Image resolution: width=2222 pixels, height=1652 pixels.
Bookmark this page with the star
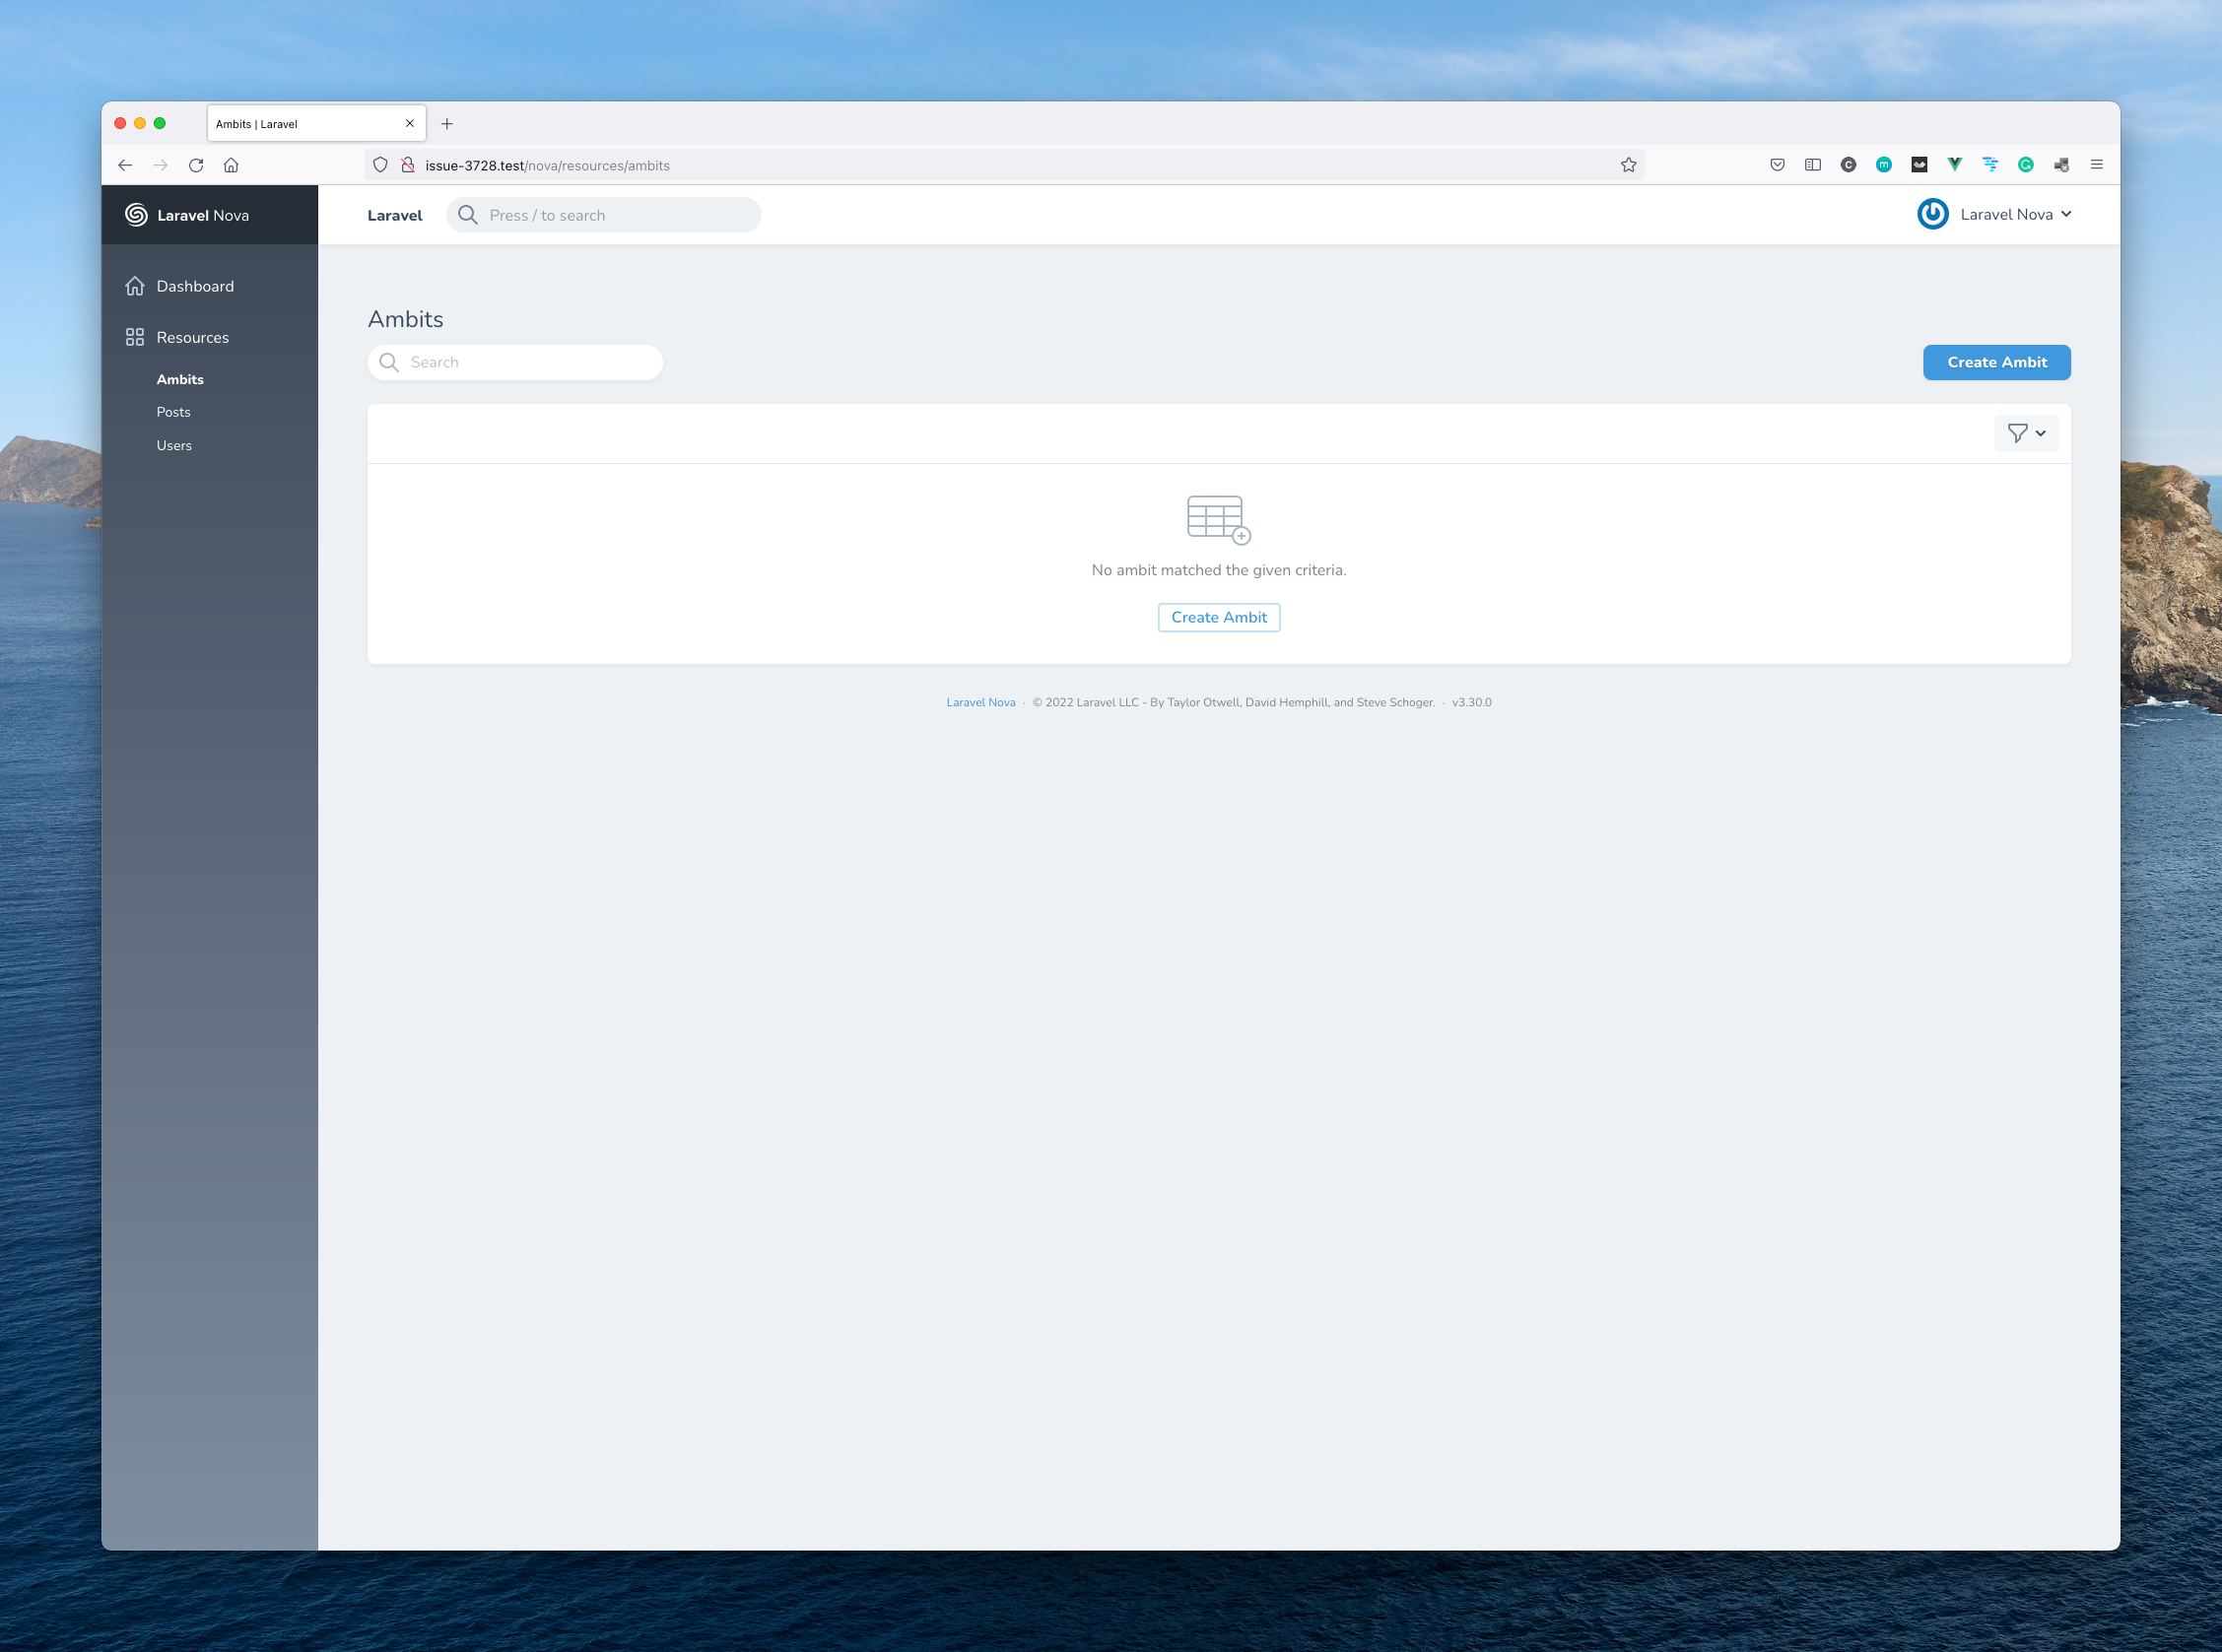[x=1629, y=165]
